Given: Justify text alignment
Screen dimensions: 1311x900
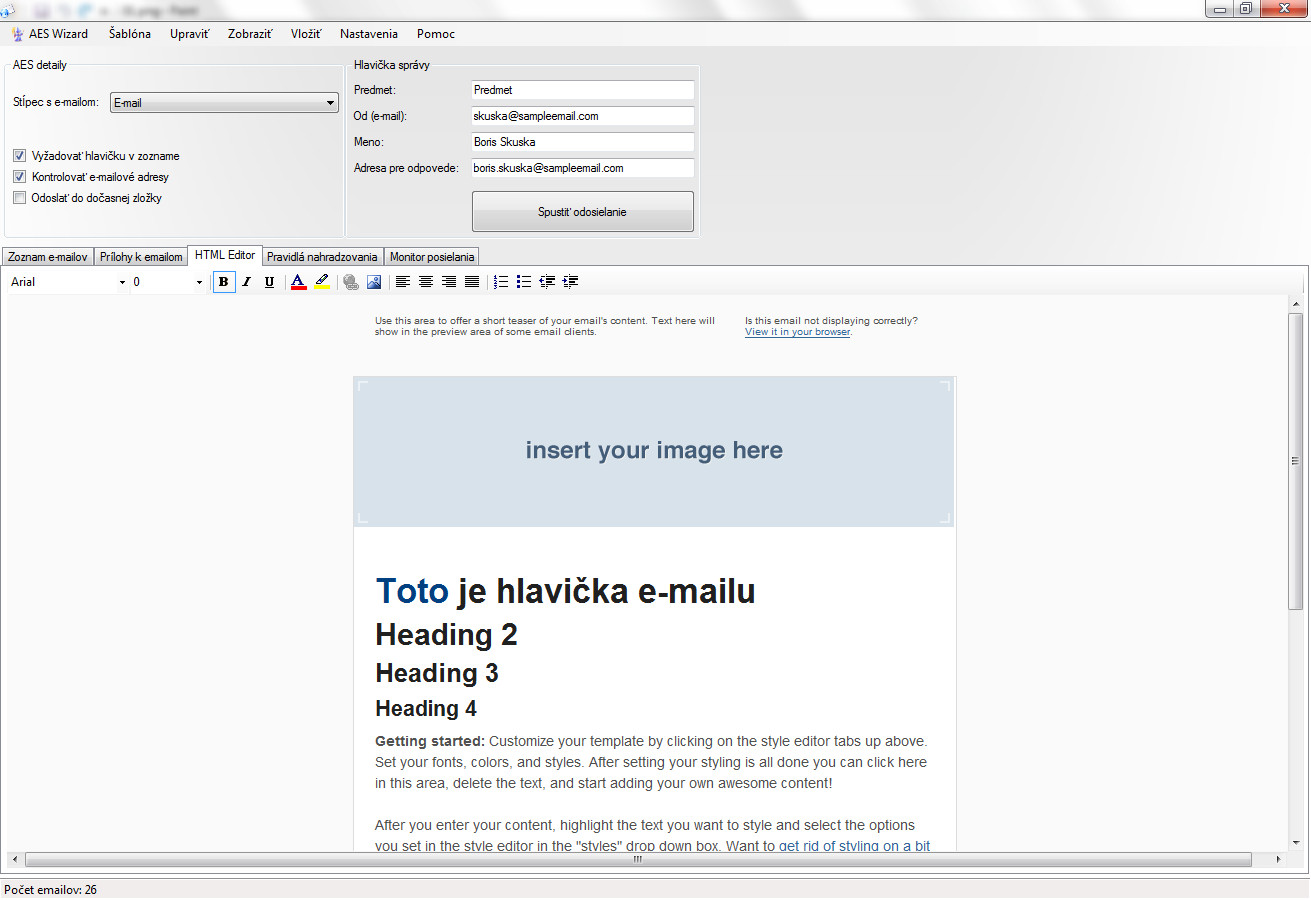Looking at the screenshot, I should (472, 282).
